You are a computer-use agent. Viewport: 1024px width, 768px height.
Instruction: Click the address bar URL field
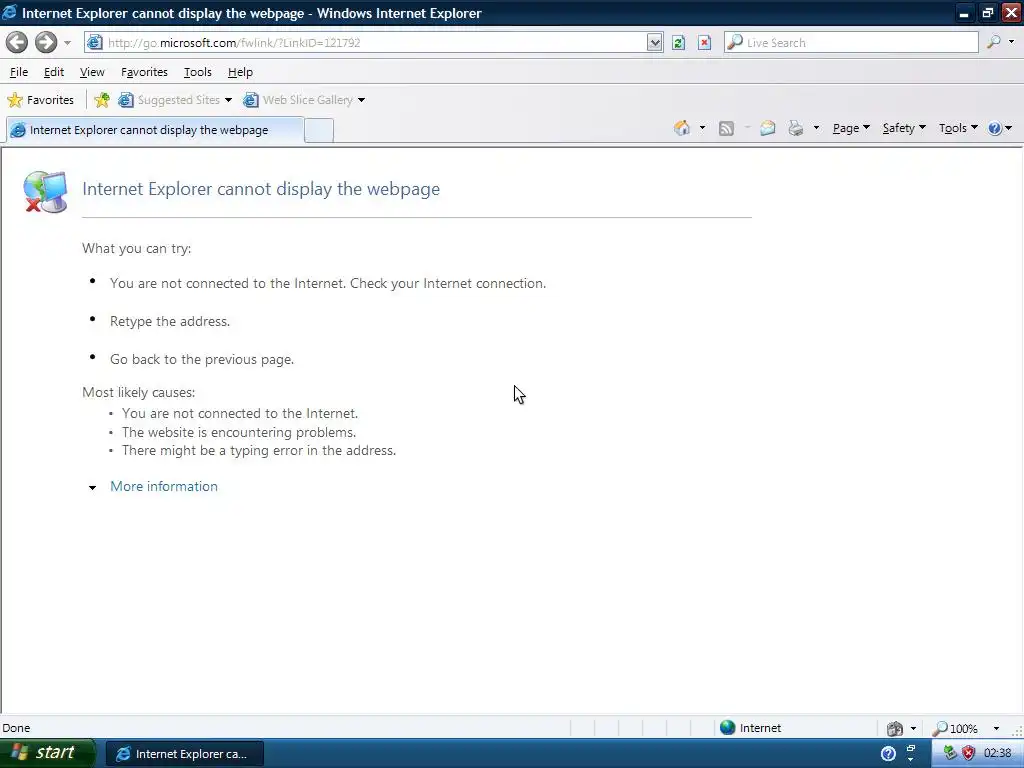(376, 42)
